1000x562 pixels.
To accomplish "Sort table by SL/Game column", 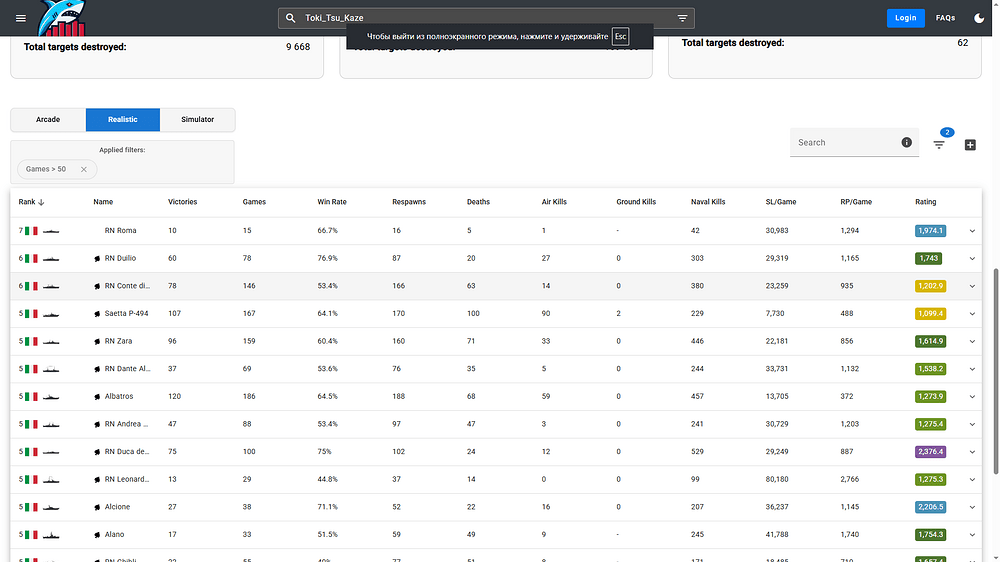I will click(781, 202).
